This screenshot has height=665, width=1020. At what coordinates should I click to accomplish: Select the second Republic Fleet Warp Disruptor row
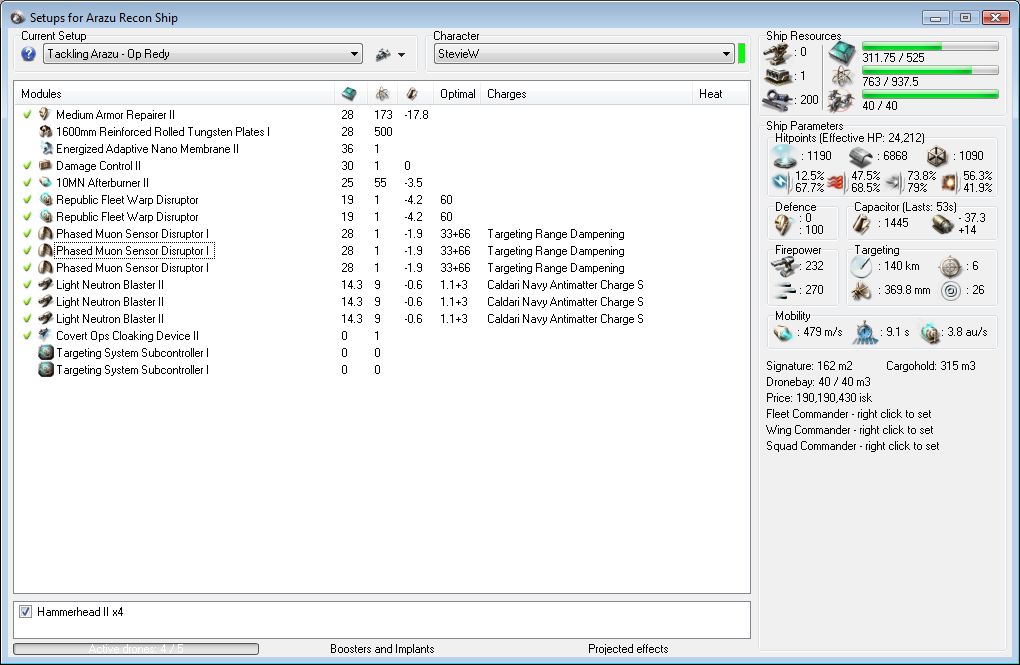[382, 217]
